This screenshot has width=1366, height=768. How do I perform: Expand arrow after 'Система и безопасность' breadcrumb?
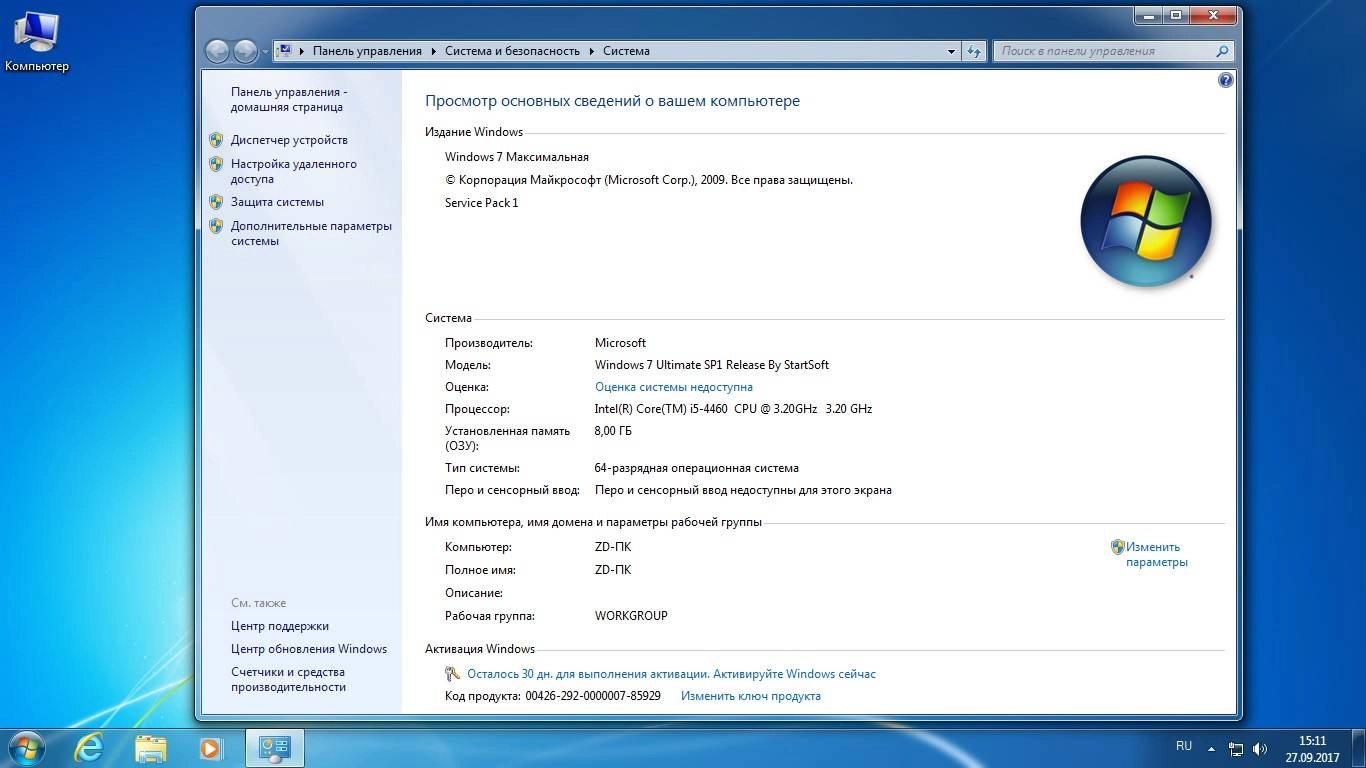coord(592,51)
